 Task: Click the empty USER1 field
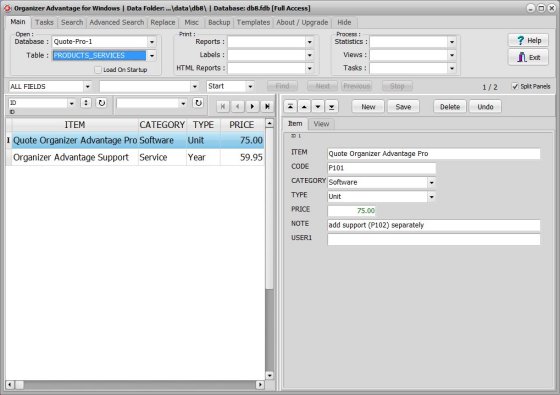pyautogui.click(x=434, y=240)
